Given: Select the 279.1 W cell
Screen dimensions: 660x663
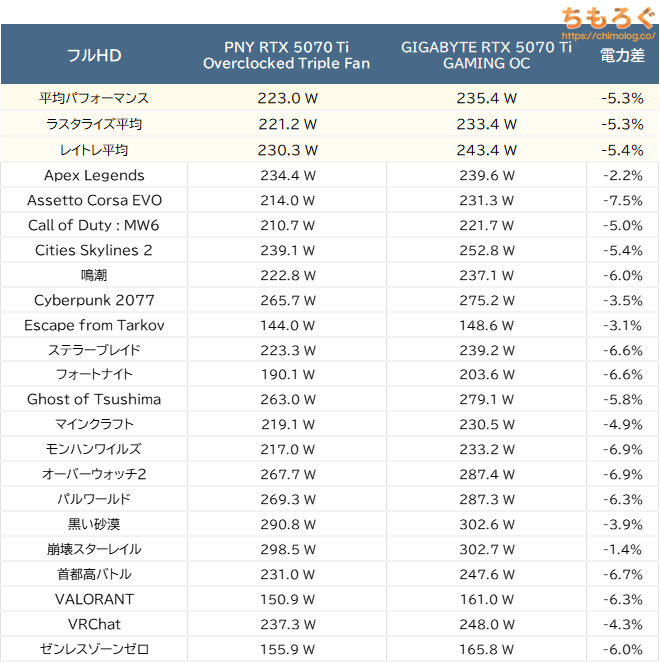Looking at the screenshot, I should pyautogui.click(x=486, y=399).
